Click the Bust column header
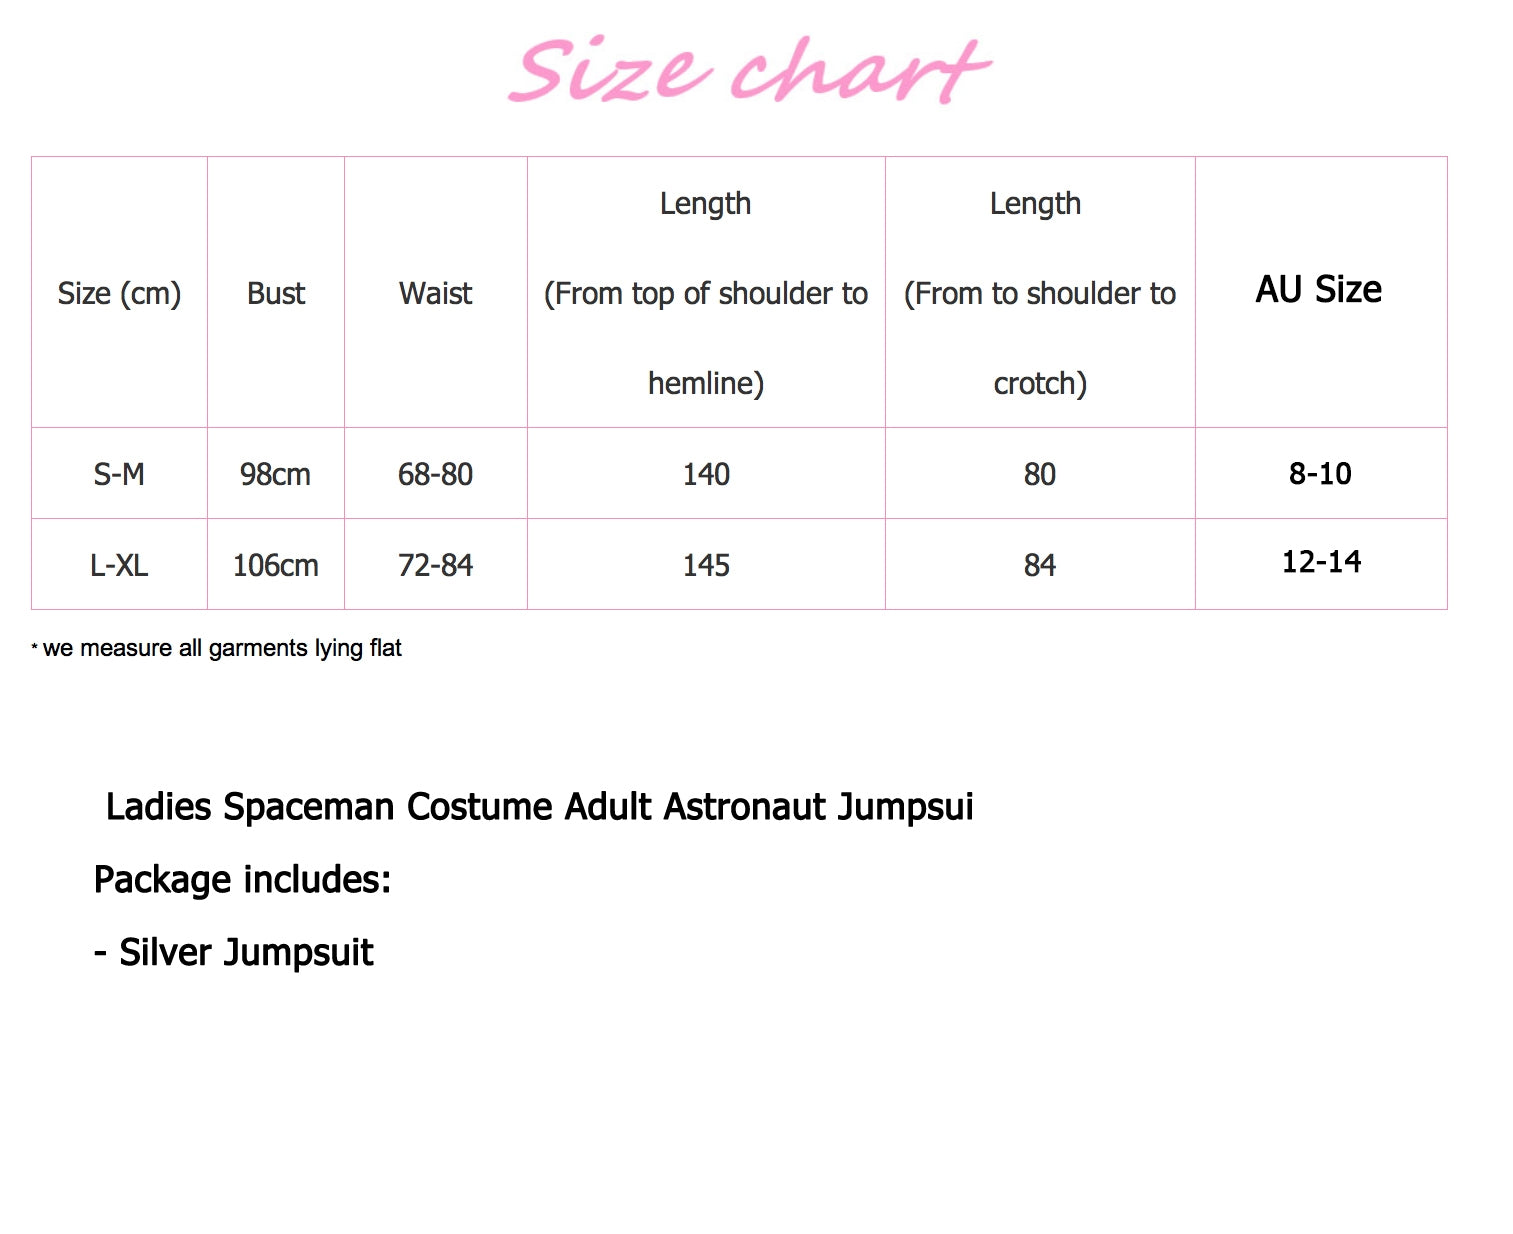 pyautogui.click(x=276, y=293)
